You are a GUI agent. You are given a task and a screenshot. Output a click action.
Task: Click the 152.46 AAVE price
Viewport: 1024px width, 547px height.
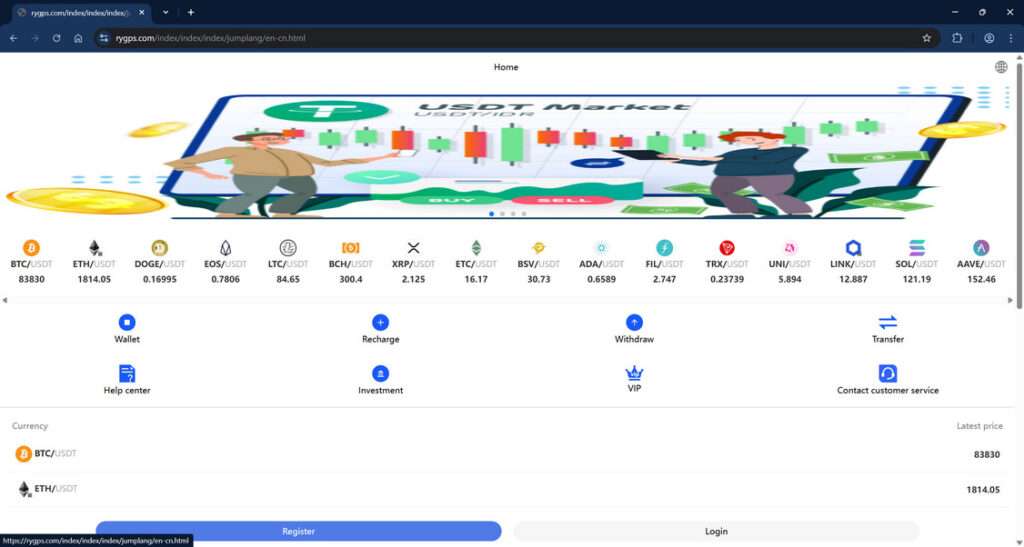point(981,279)
